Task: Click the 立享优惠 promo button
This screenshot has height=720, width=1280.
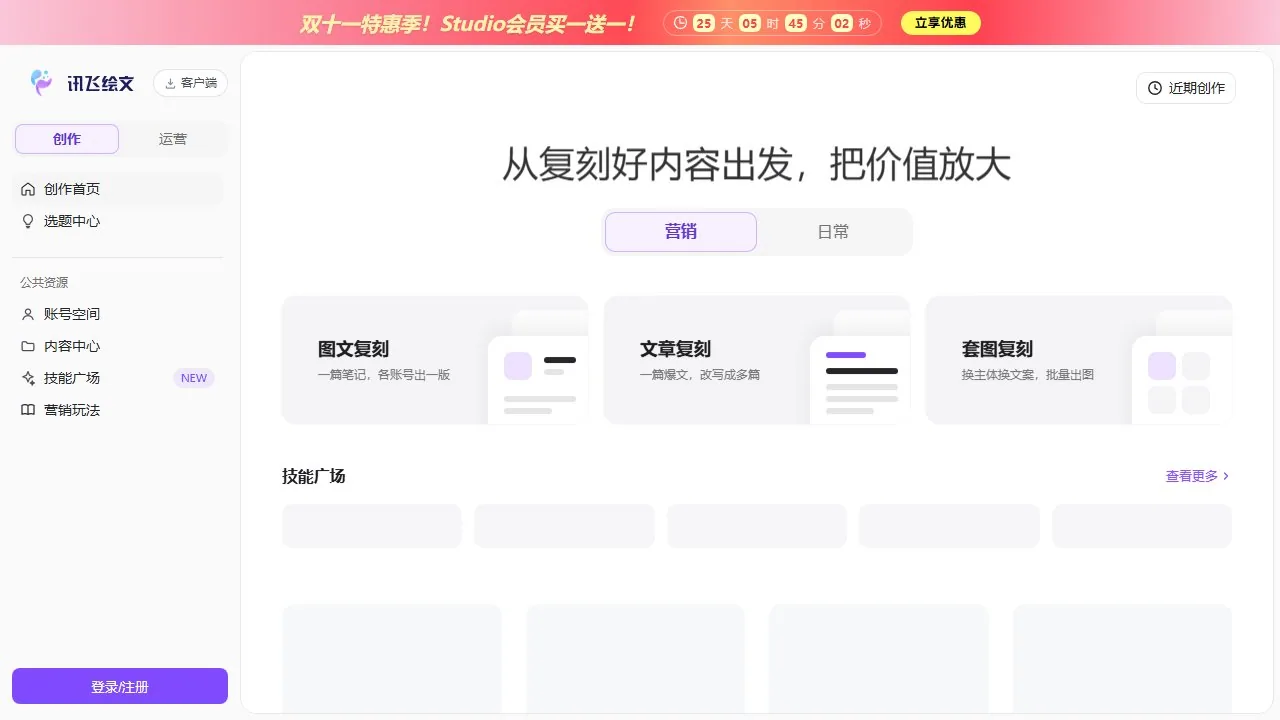Action: 941,23
